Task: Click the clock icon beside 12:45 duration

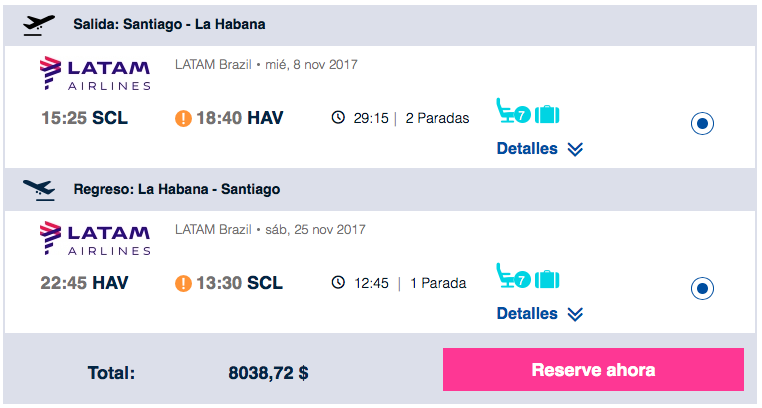Action: 338,282
